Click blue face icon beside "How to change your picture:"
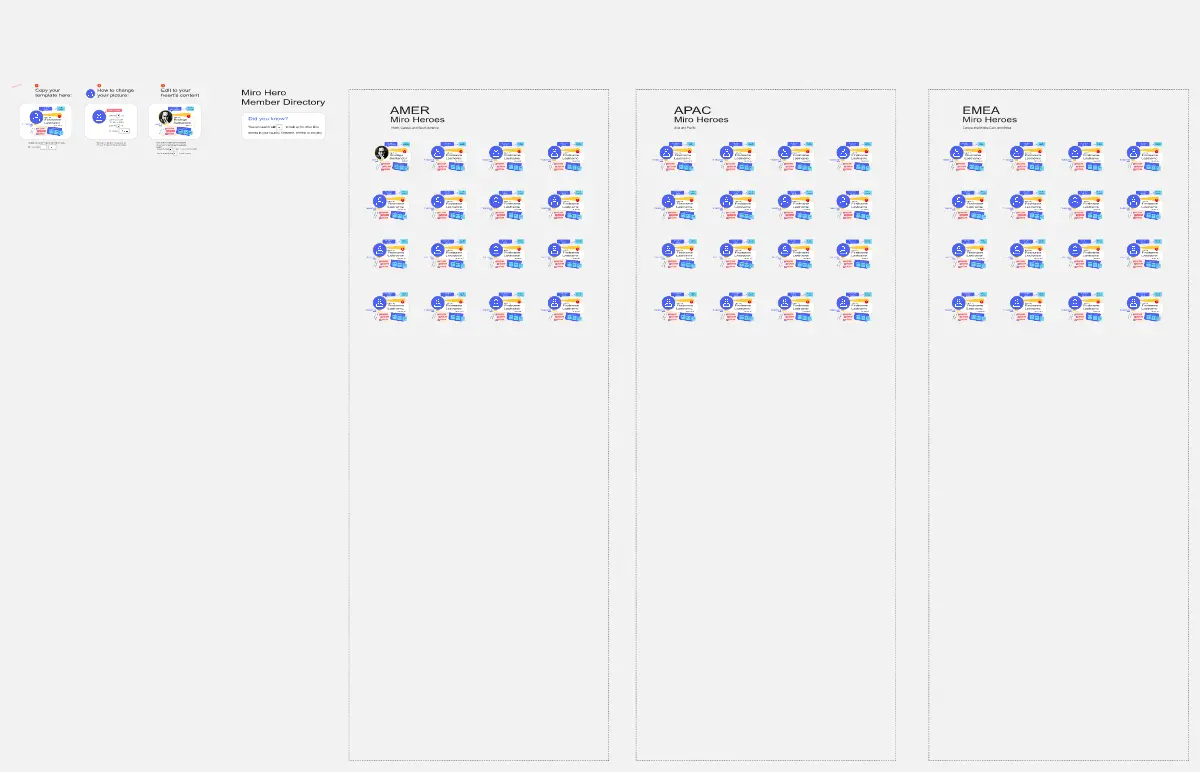This screenshot has width=1200, height=772. point(90,93)
